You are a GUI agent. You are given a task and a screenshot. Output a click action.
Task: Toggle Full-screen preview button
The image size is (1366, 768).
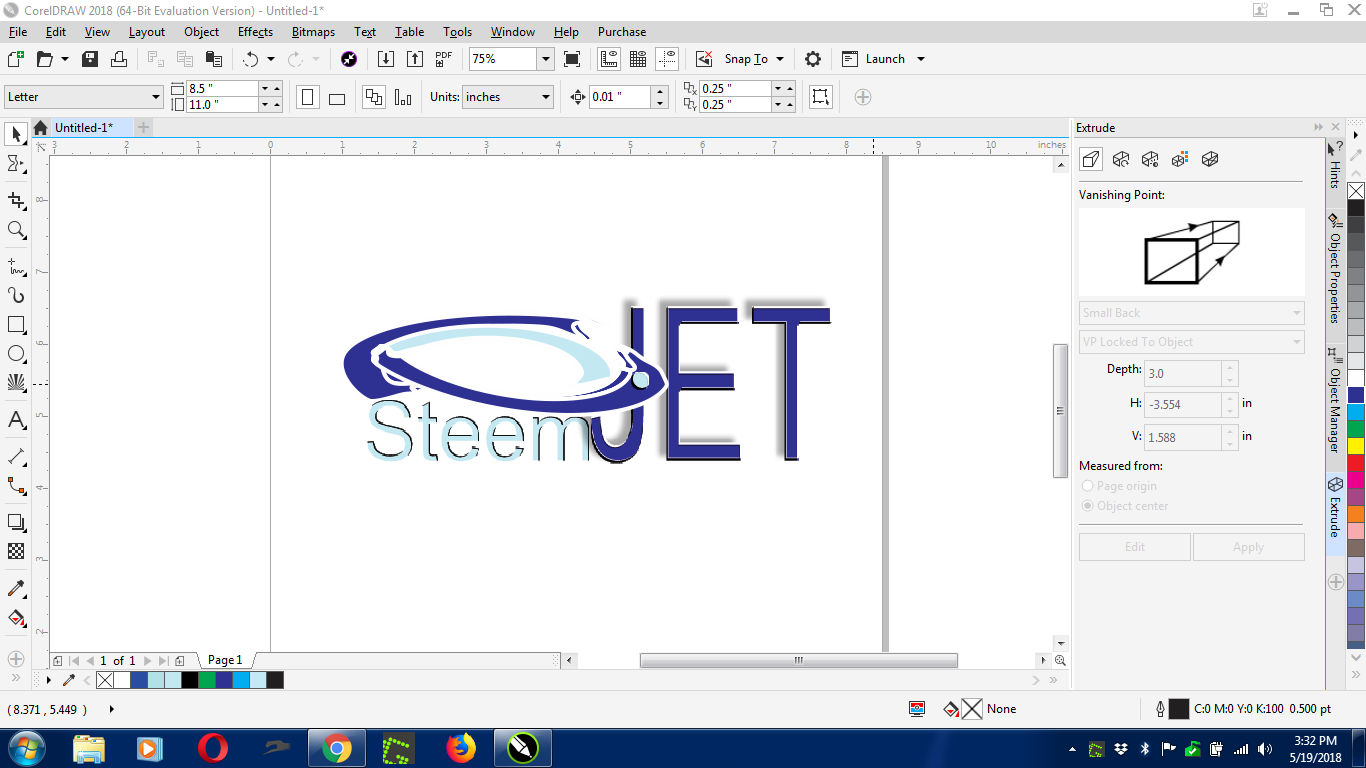[x=572, y=59]
